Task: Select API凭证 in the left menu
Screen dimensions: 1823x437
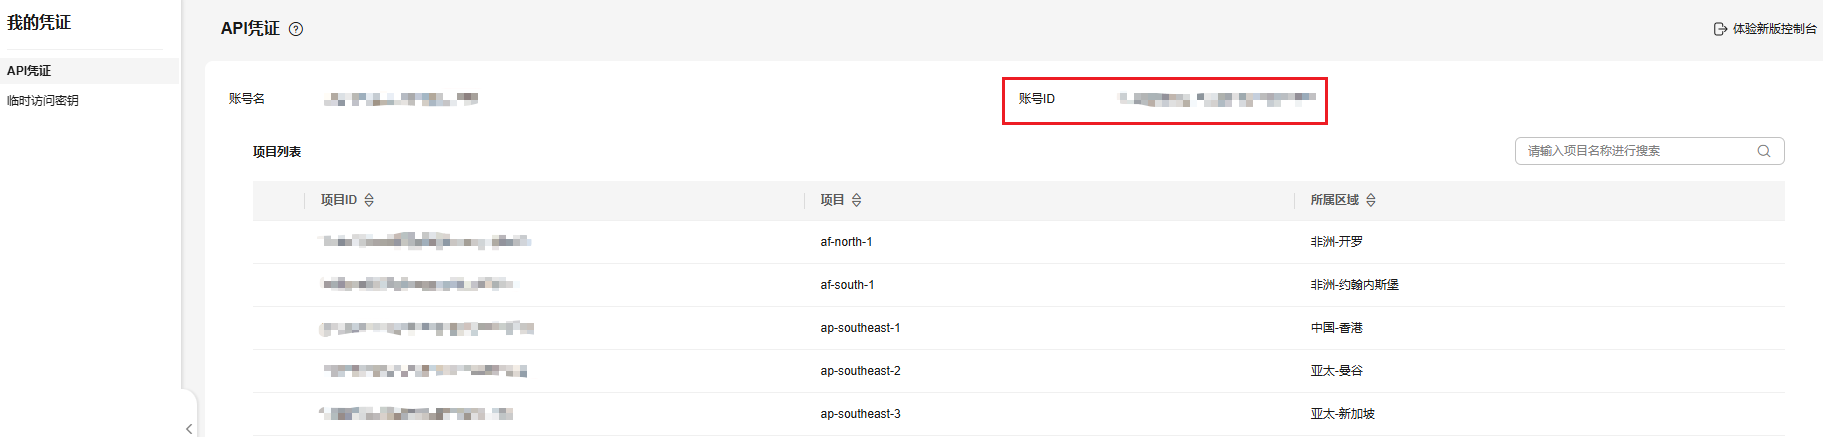Action: coord(29,71)
